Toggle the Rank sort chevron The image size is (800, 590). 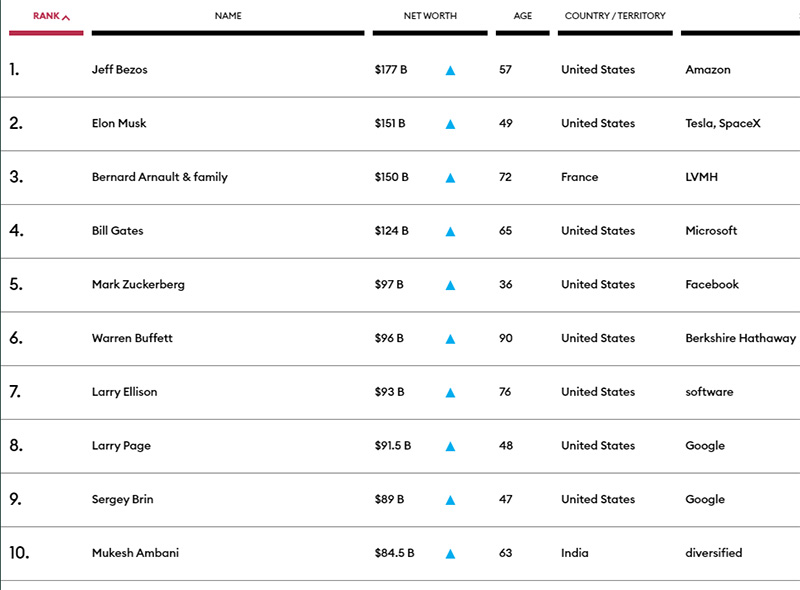tap(66, 17)
